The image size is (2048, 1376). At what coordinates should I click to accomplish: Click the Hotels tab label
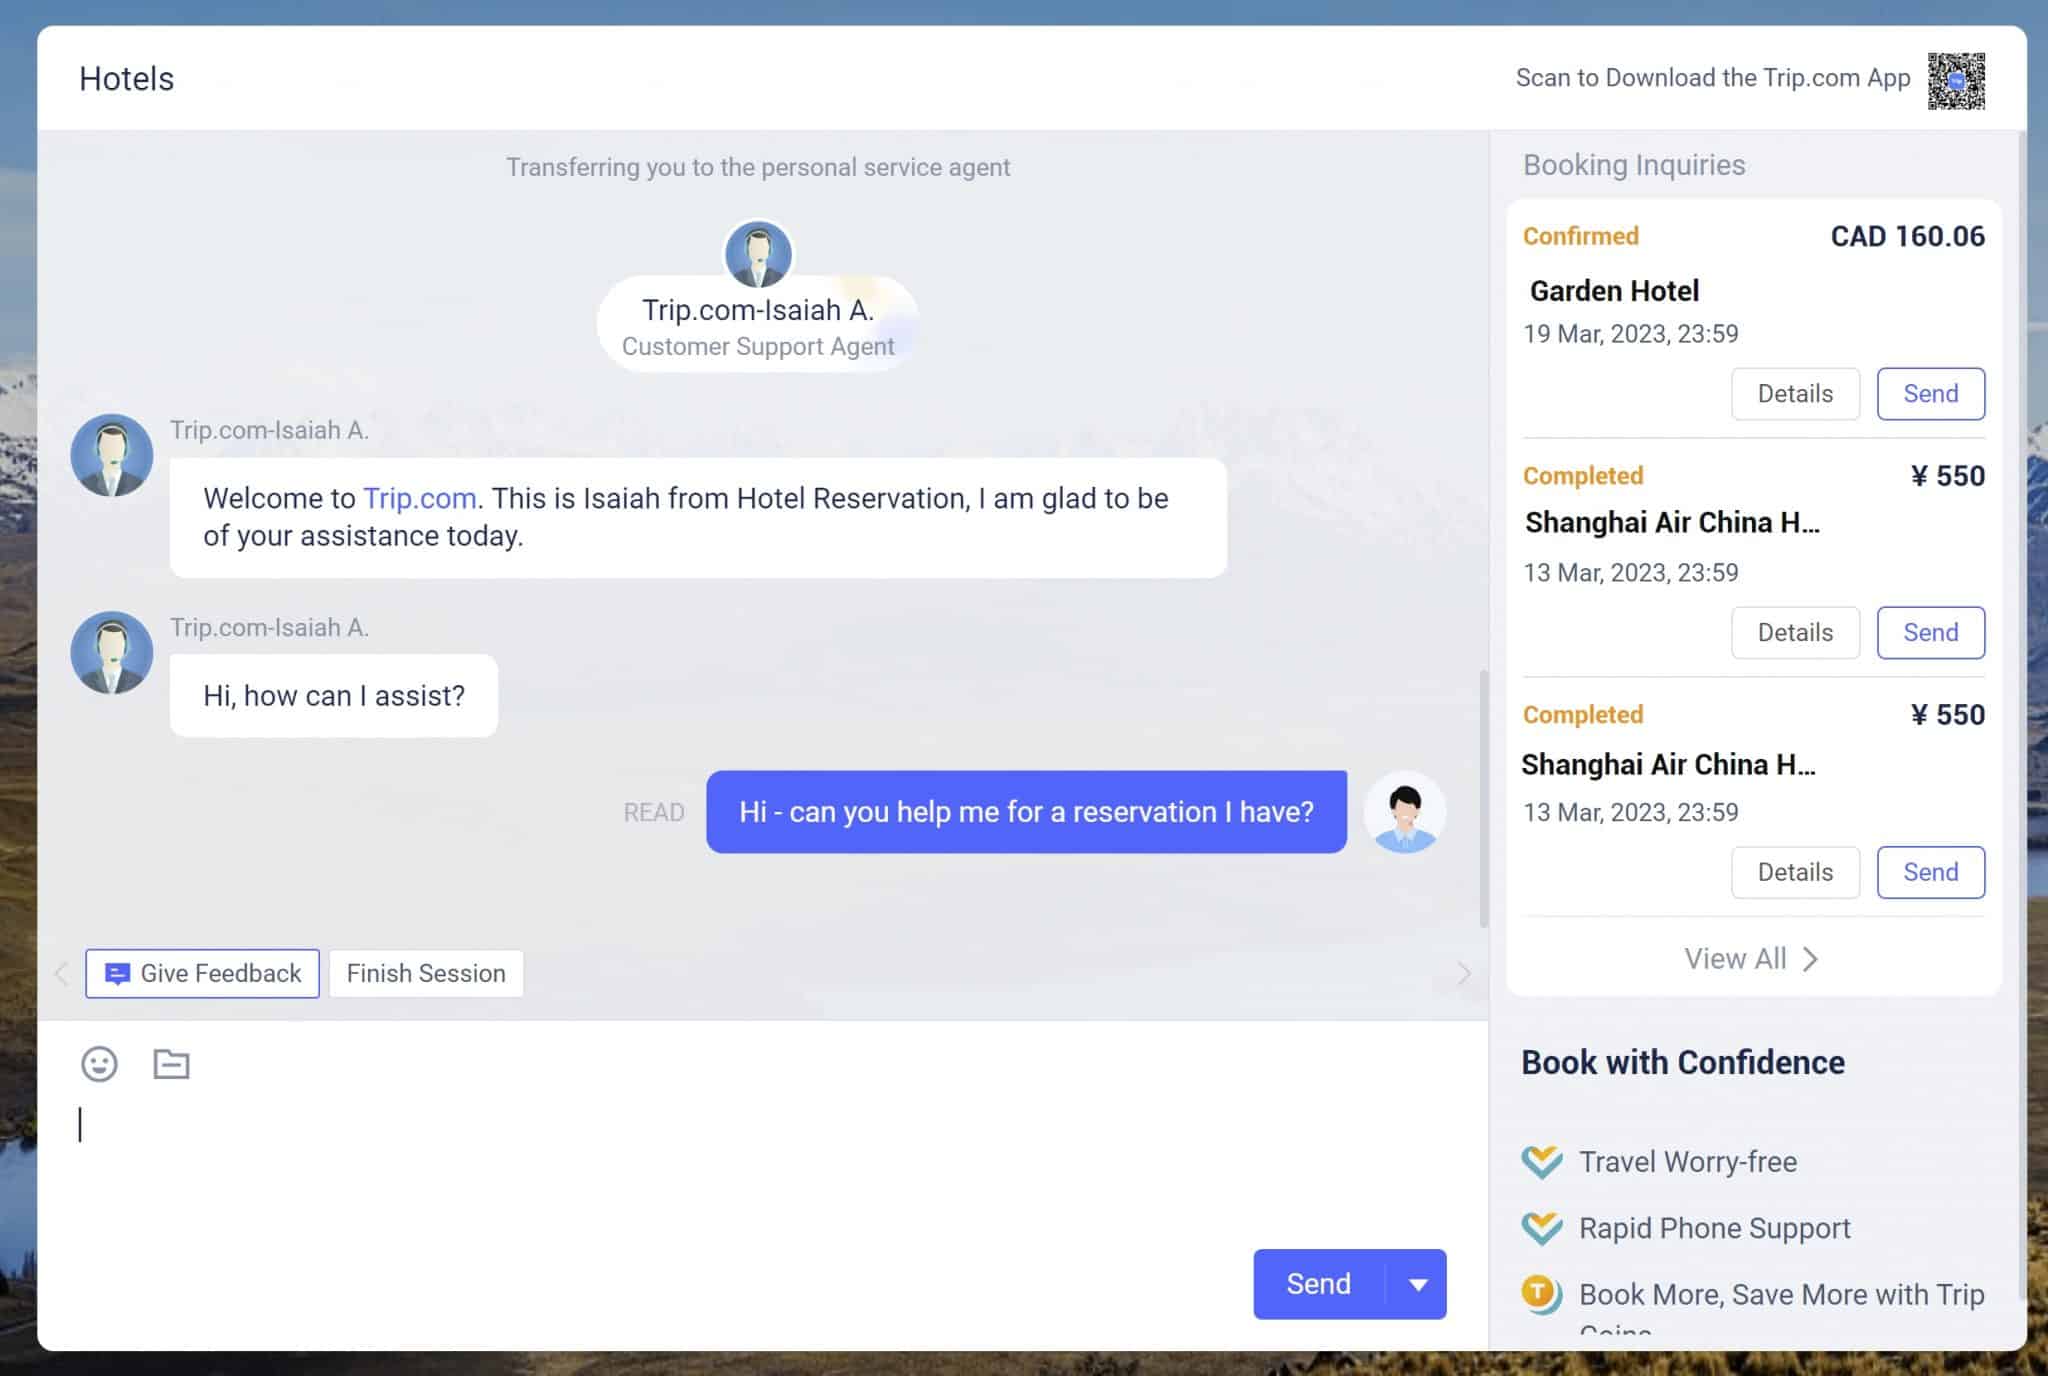click(126, 78)
